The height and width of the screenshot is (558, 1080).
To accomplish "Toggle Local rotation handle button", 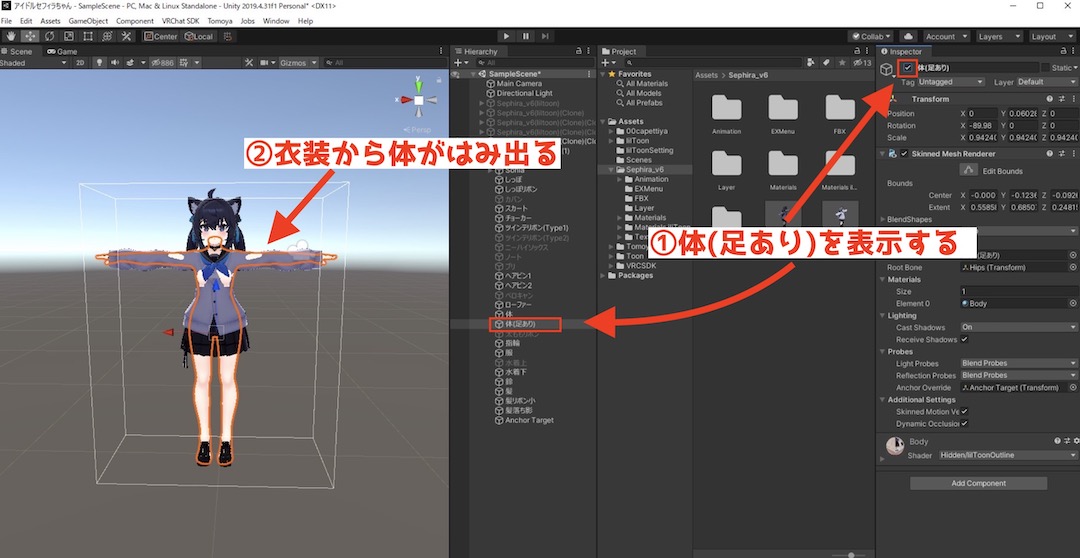I will pyautogui.click(x=199, y=37).
